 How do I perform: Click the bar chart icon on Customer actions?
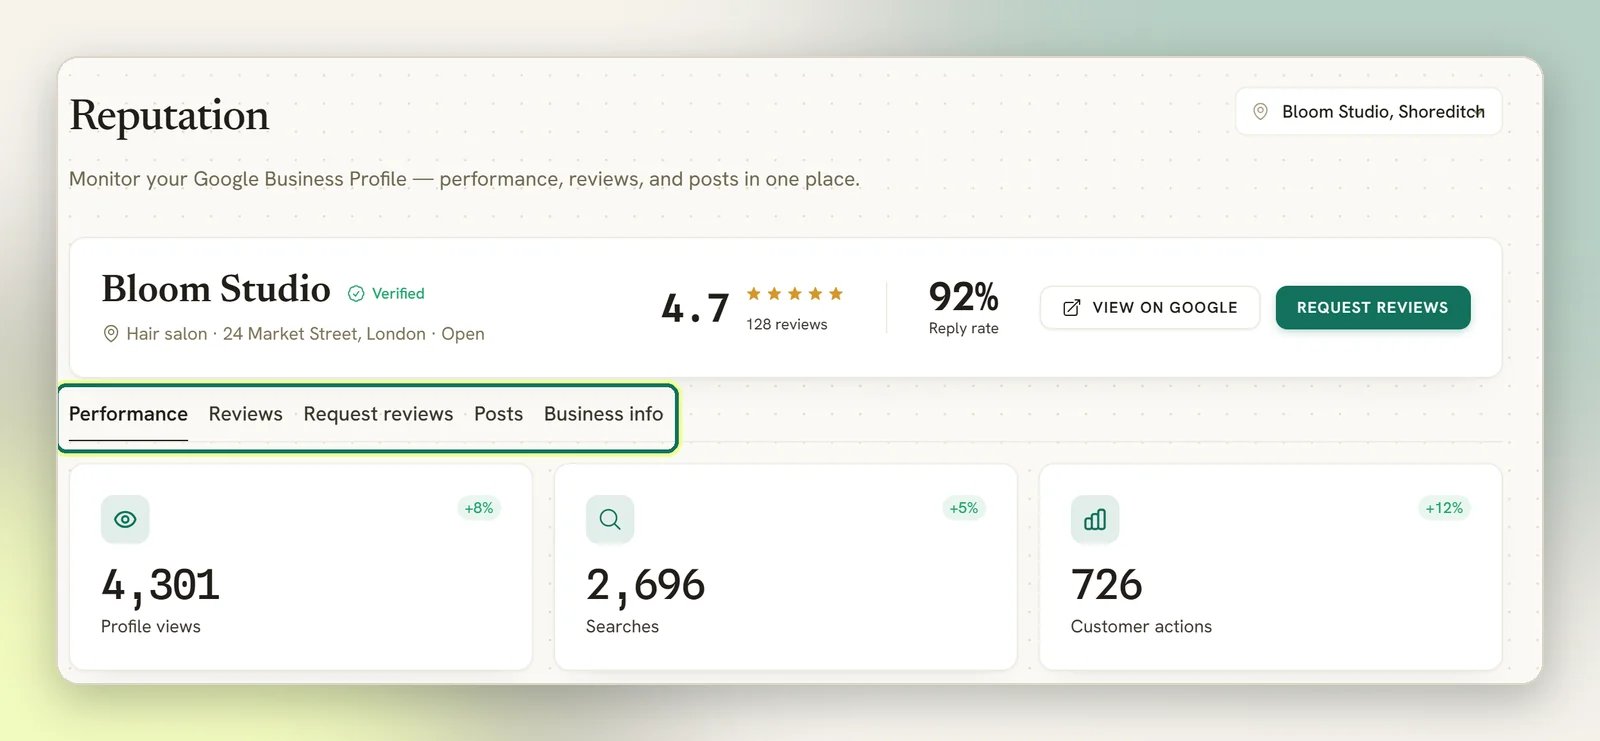[x=1095, y=519]
